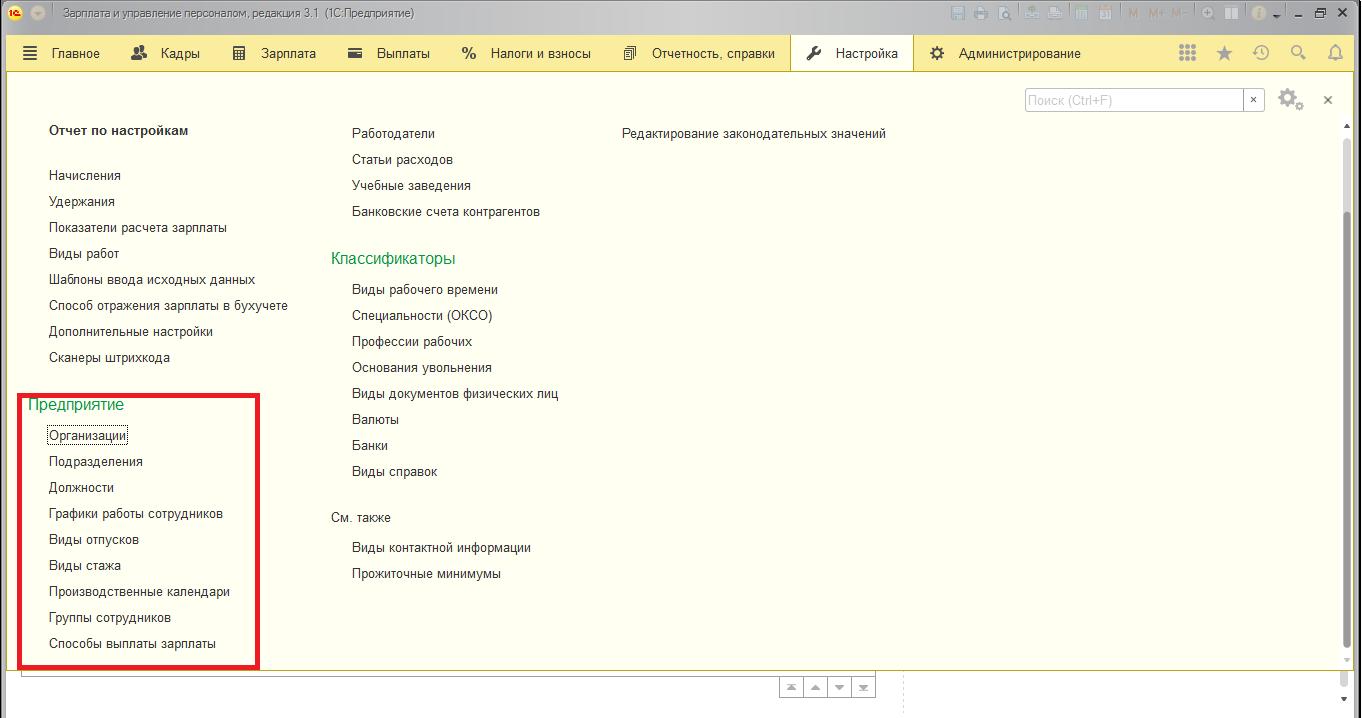Open the Организации link
1362x718 pixels.
(88, 435)
